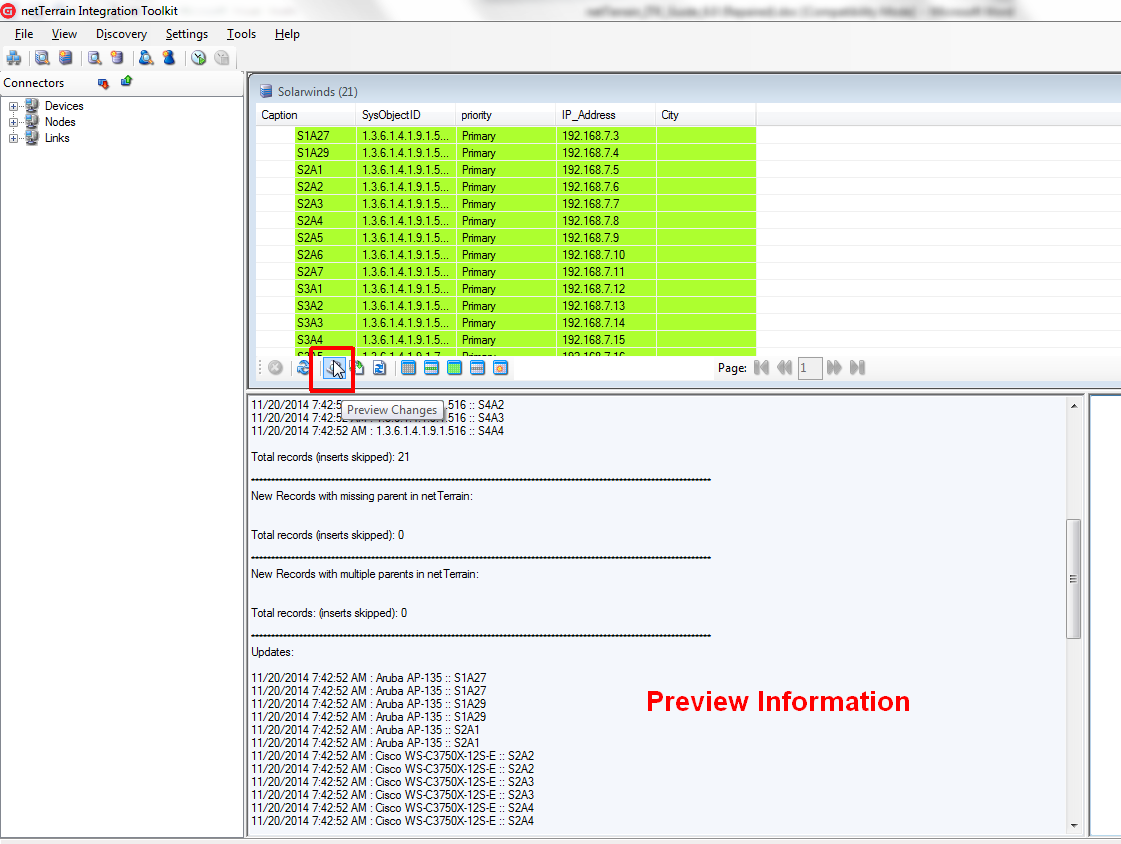Screen dimensions: 1121x844
Task: Open the Tools menu
Action: (x=241, y=34)
